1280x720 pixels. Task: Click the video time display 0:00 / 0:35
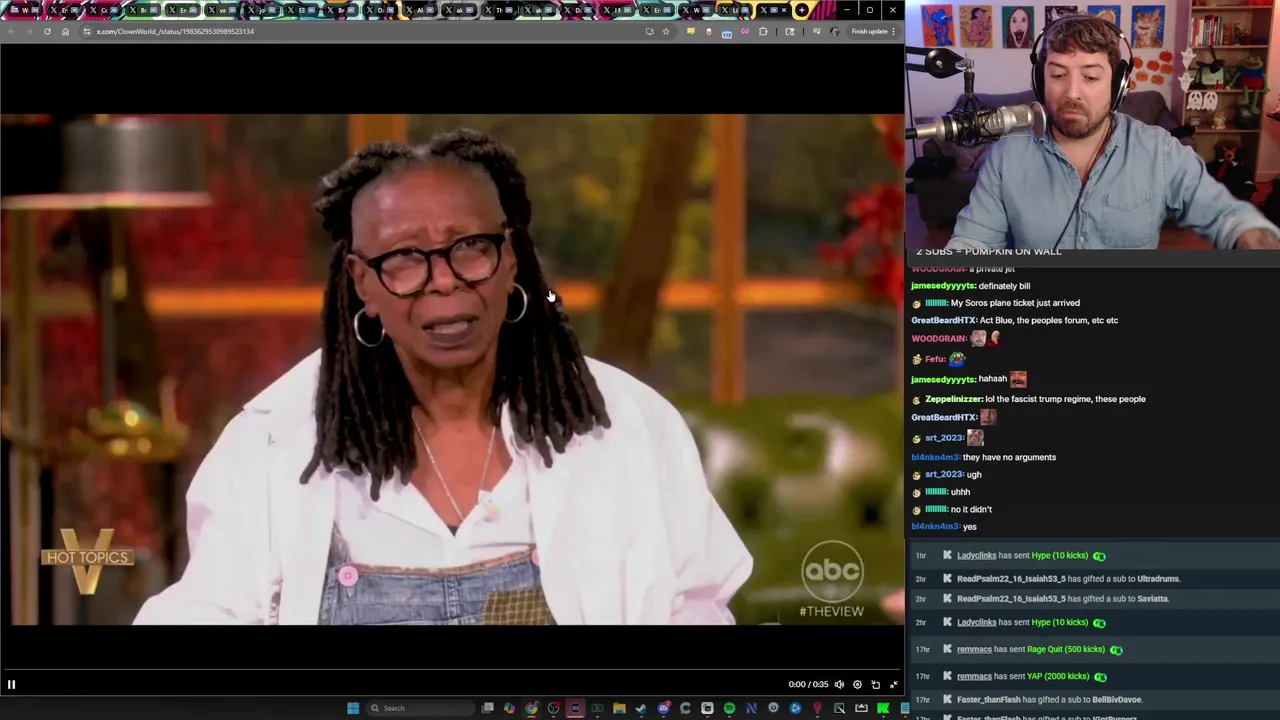click(808, 684)
